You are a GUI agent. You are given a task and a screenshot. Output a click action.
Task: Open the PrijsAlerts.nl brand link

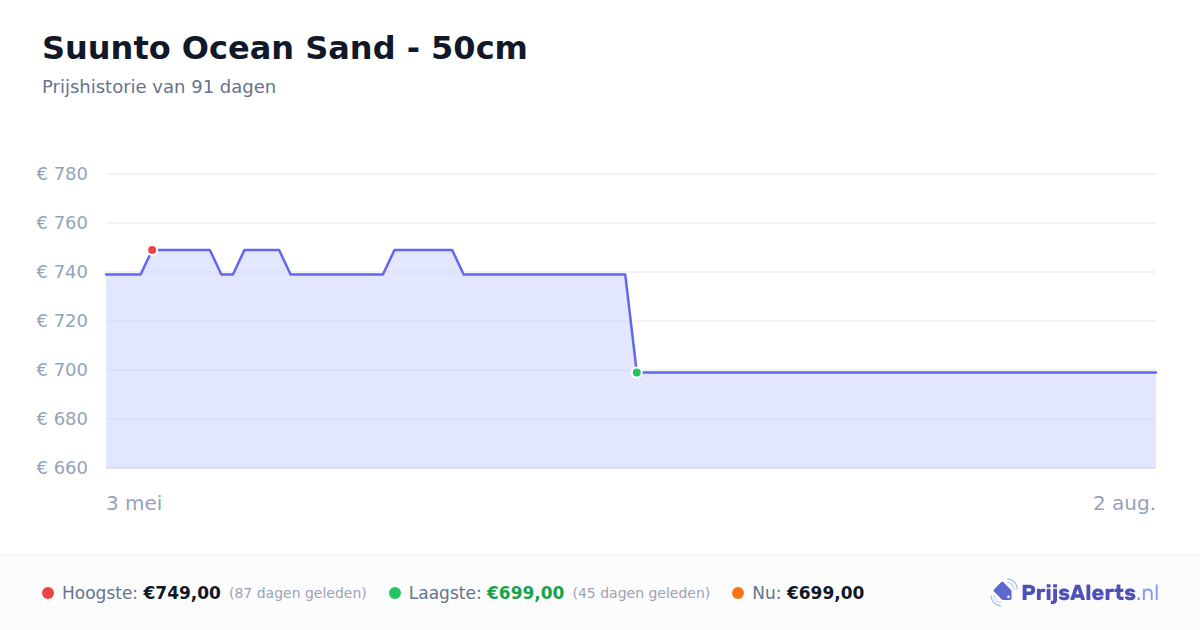pyautogui.click(x=1075, y=593)
